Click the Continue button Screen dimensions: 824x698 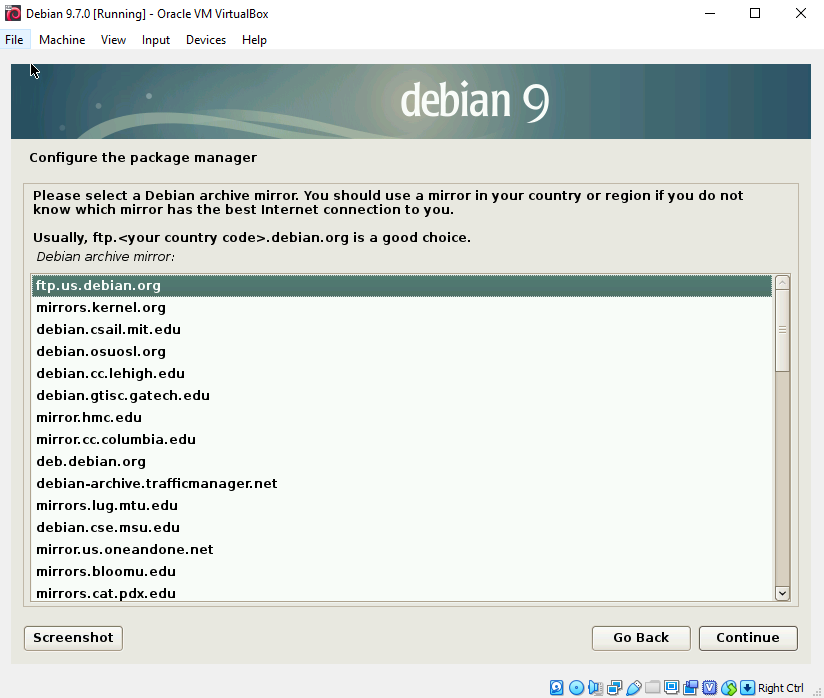tap(748, 638)
